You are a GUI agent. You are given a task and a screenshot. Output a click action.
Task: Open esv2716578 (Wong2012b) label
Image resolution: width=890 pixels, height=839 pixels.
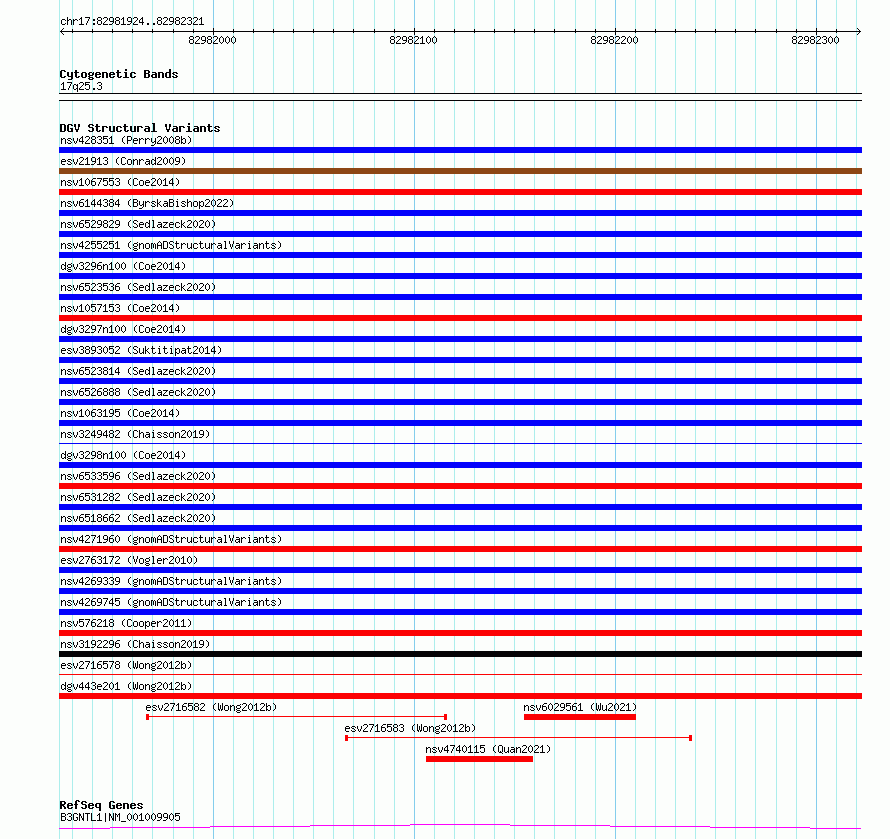[126, 665]
